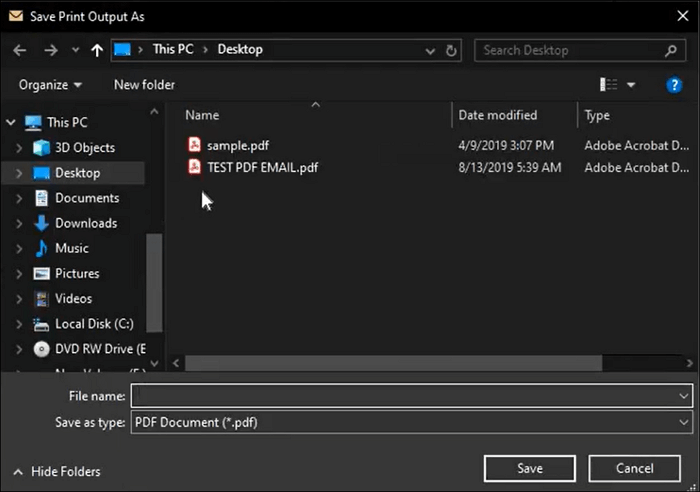Viewport: 700px width, 492px height.
Task: Expand the 3D Objects tree node
Action: tap(20, 148)
